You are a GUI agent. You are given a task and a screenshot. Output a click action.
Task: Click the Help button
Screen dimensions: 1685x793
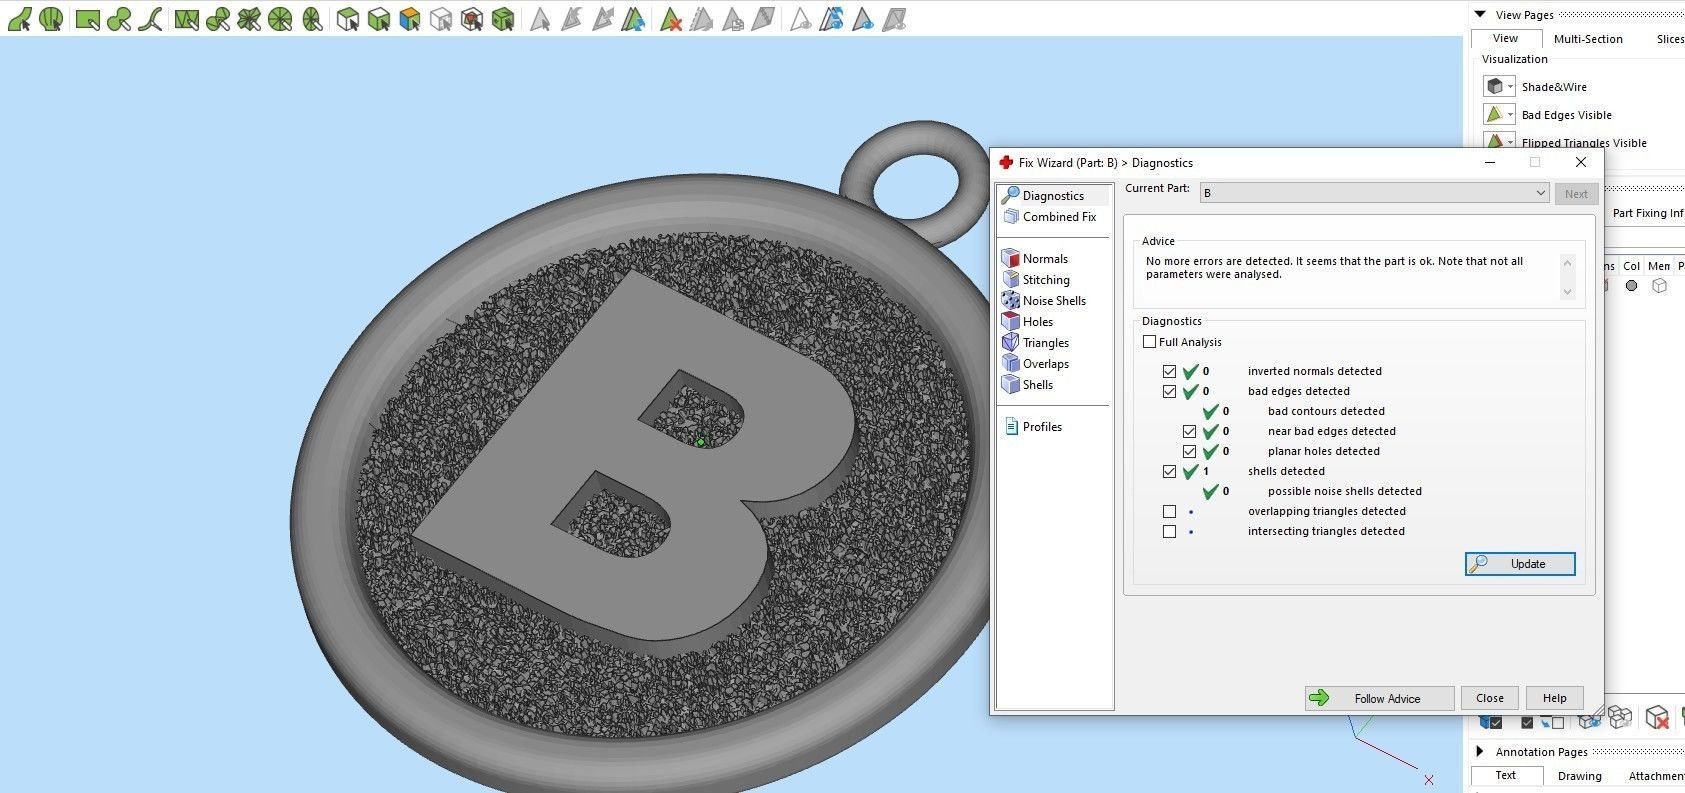(x=1554, y=698)
